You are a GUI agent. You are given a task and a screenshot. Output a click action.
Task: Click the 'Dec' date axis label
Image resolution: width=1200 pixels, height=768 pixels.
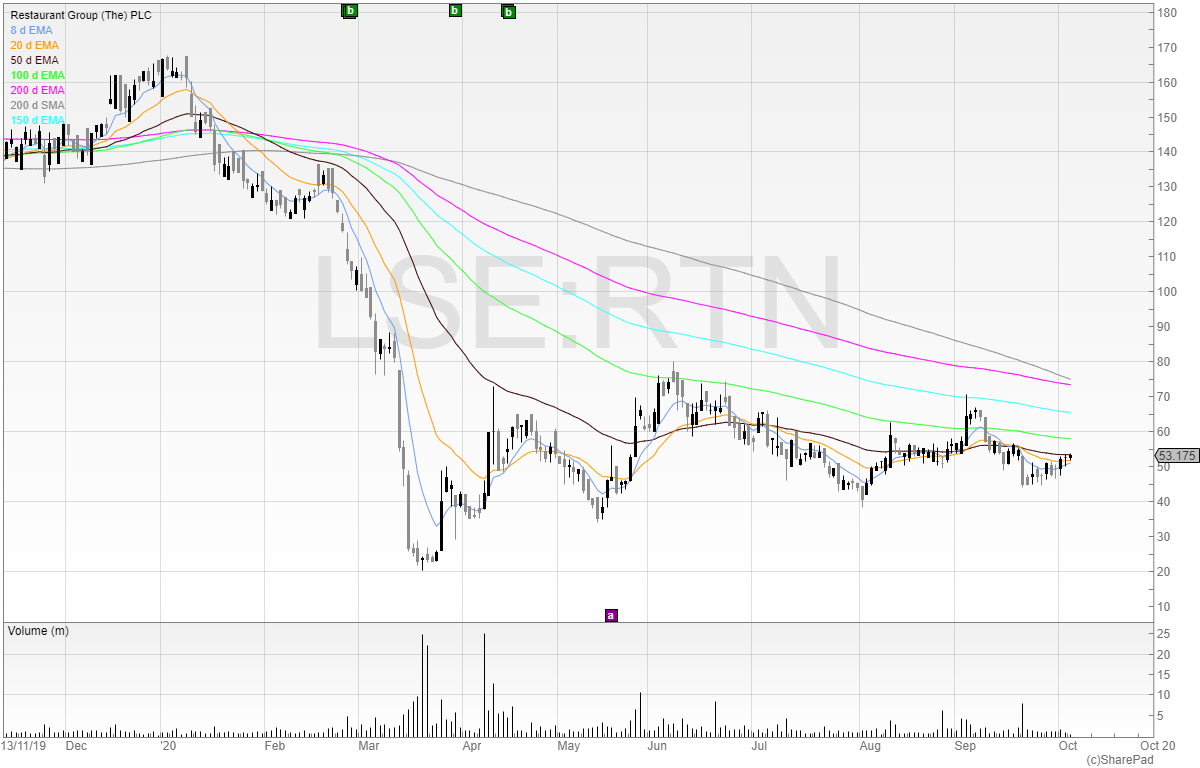coord(76,745)
